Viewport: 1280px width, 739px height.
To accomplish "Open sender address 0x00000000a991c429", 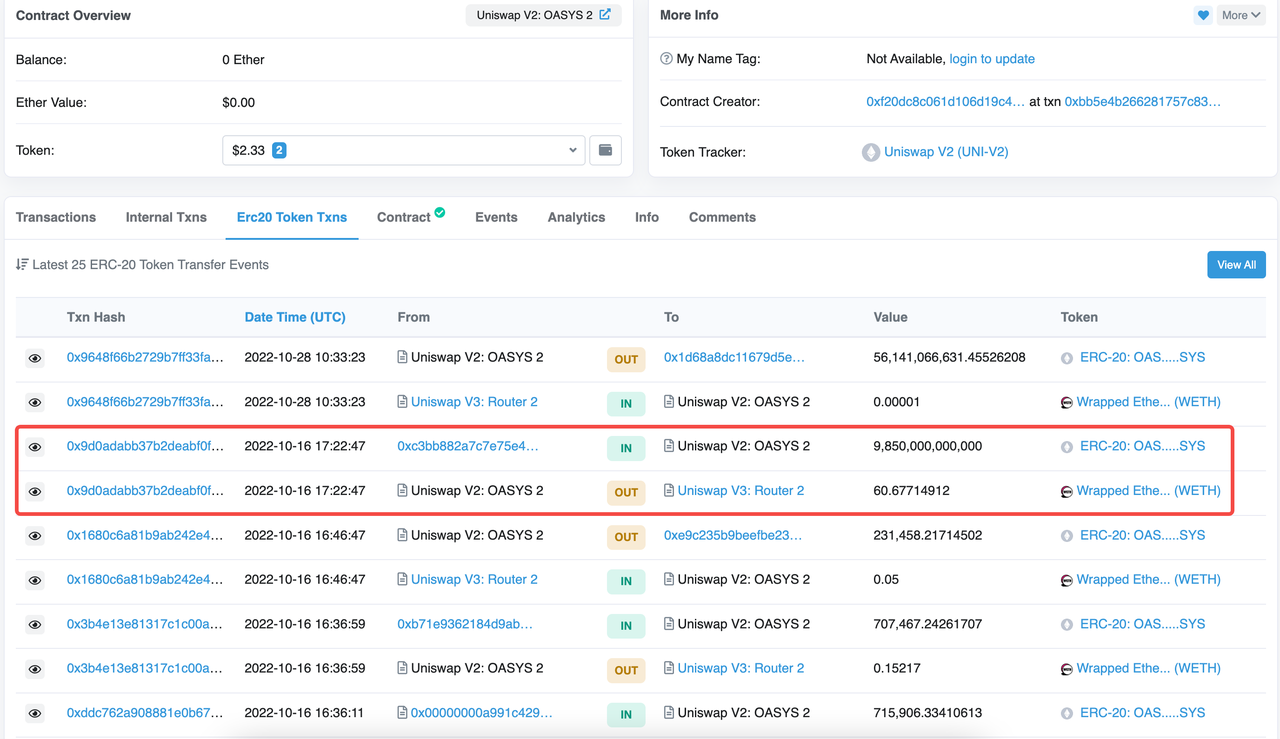I will [482, 713].
